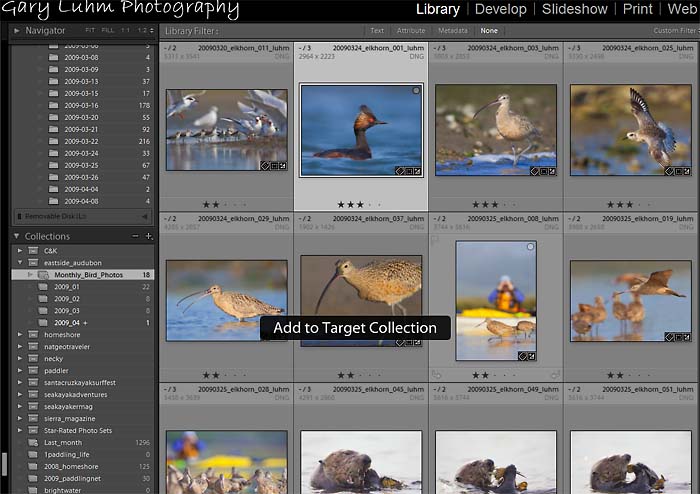
Task: Click develop badge on elkhorn_003 thumbnail
Action: 552,171
